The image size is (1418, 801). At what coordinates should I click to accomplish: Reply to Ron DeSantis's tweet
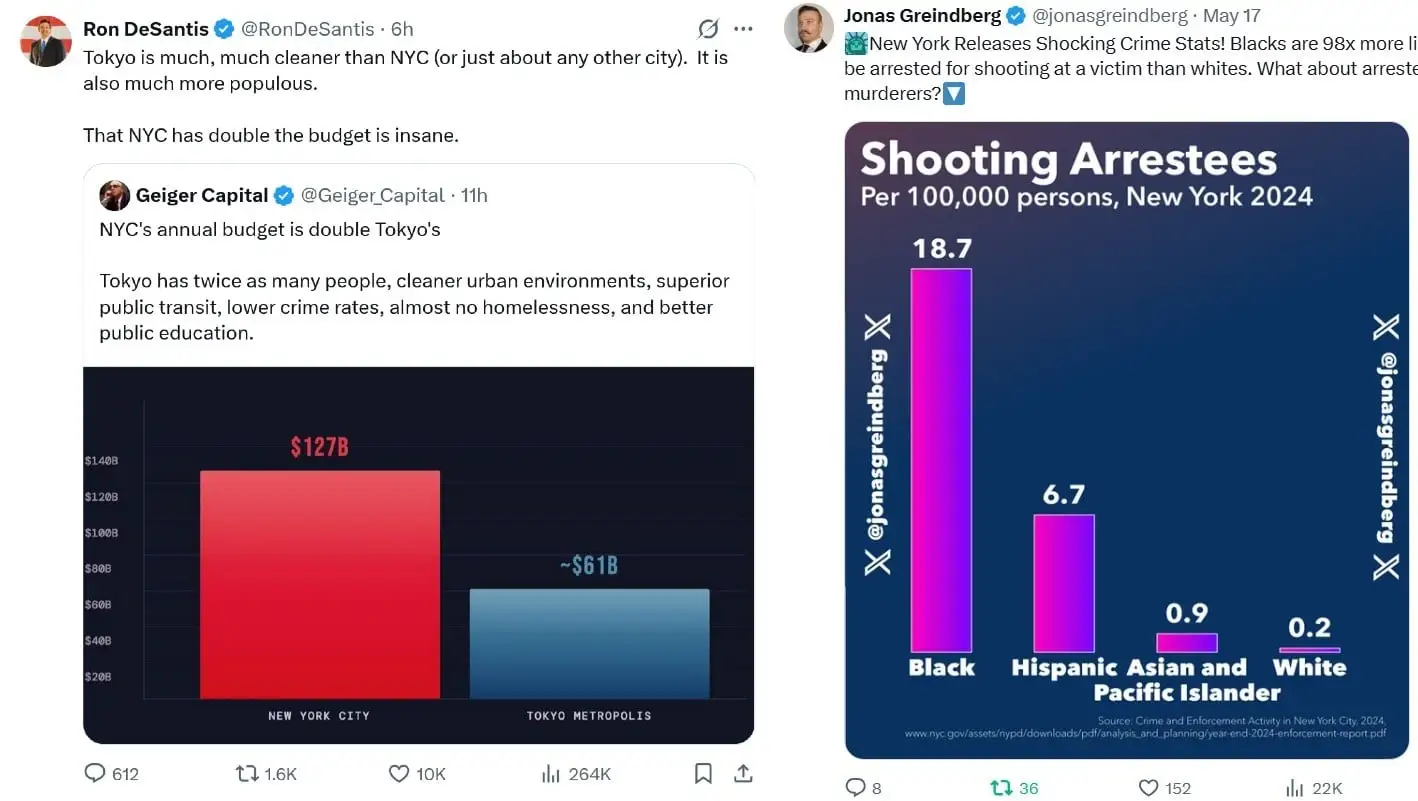[96, 773]
